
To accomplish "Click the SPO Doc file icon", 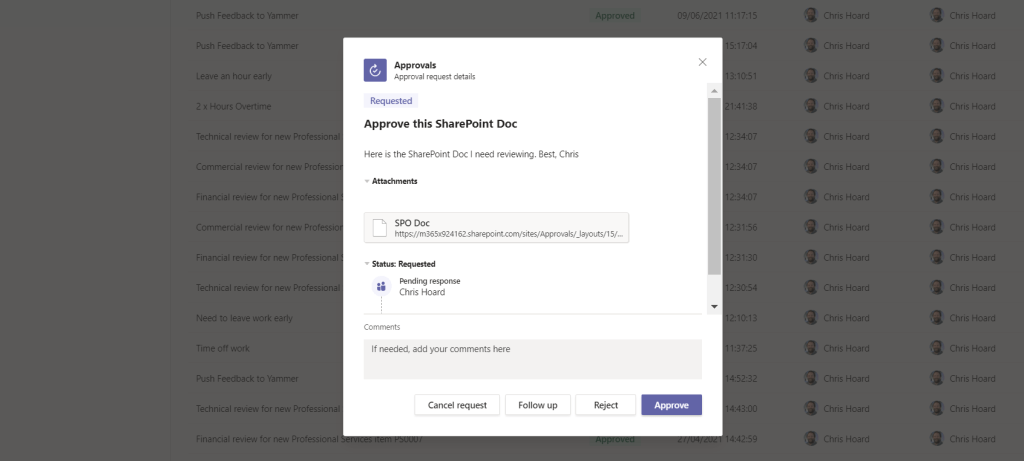I will (380, 228).
